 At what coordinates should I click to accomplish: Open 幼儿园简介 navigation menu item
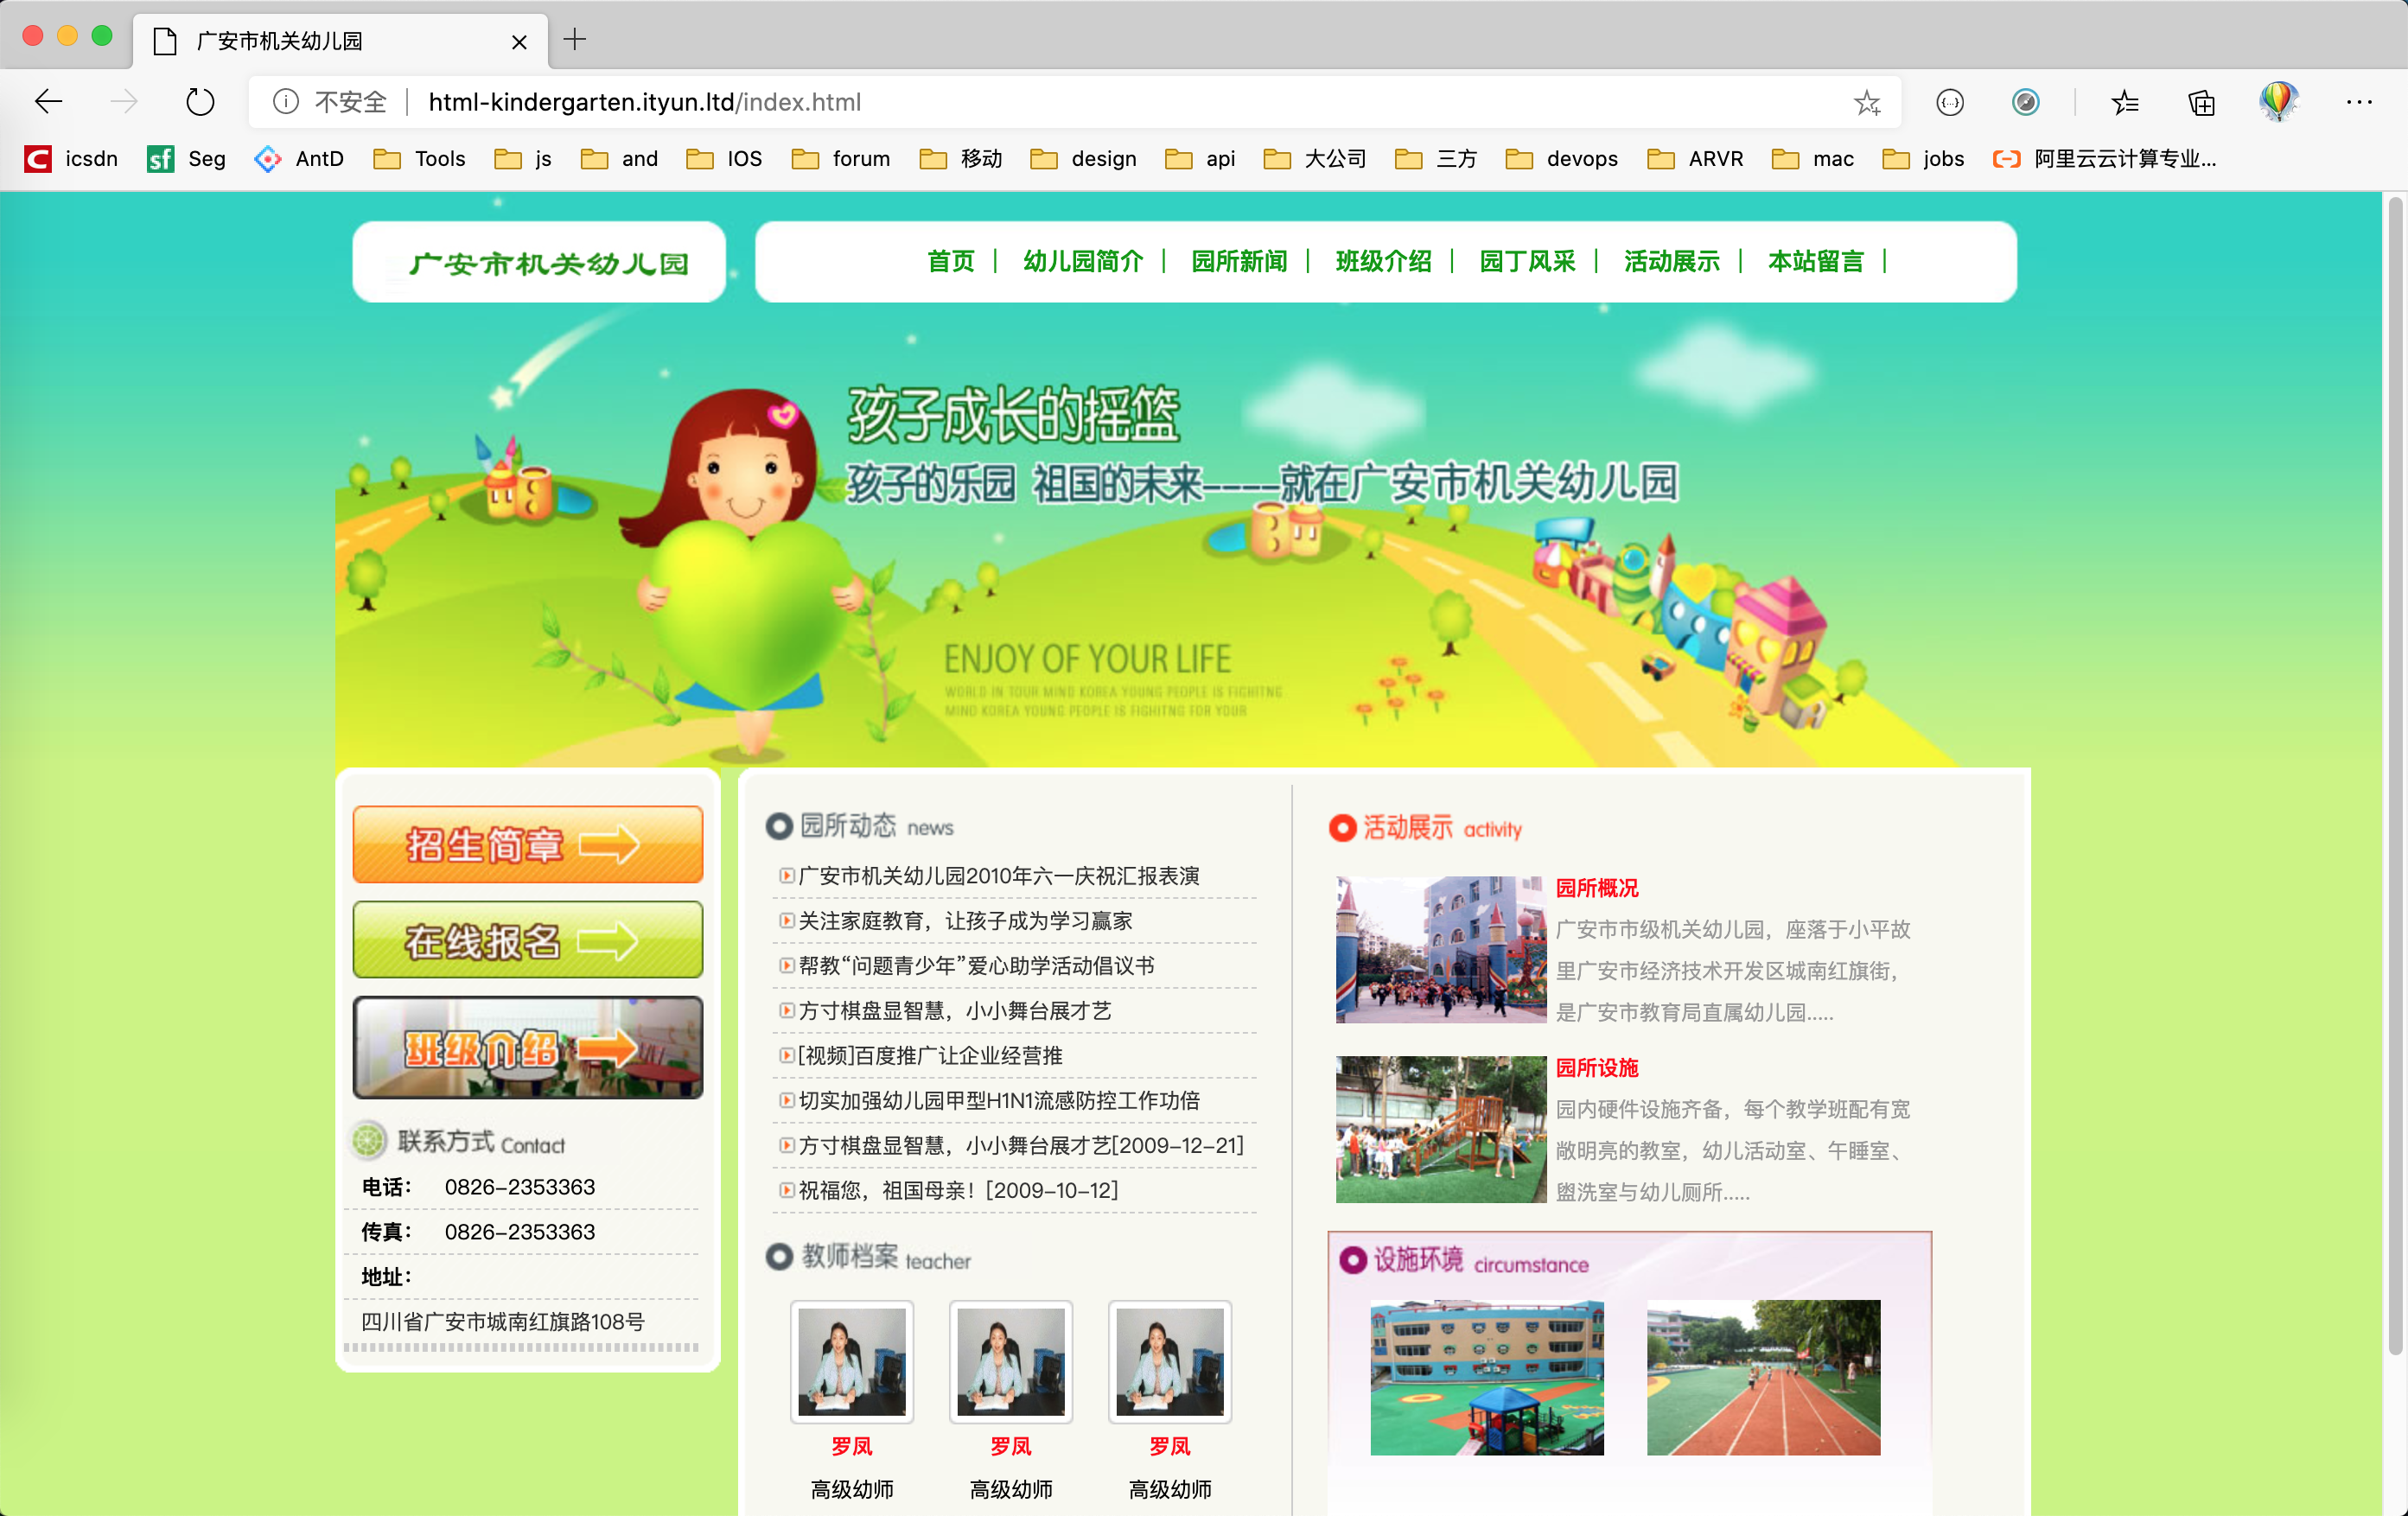[1082, 261]
